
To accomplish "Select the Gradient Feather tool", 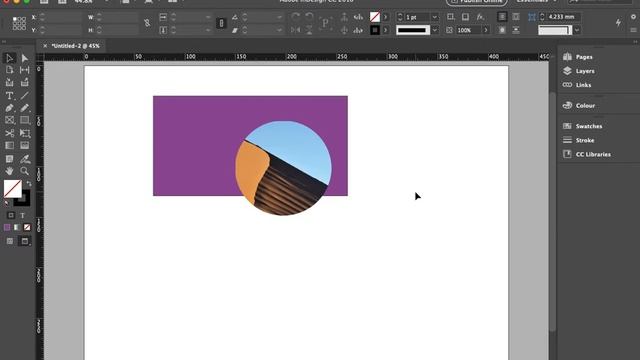I will point(24,145).
